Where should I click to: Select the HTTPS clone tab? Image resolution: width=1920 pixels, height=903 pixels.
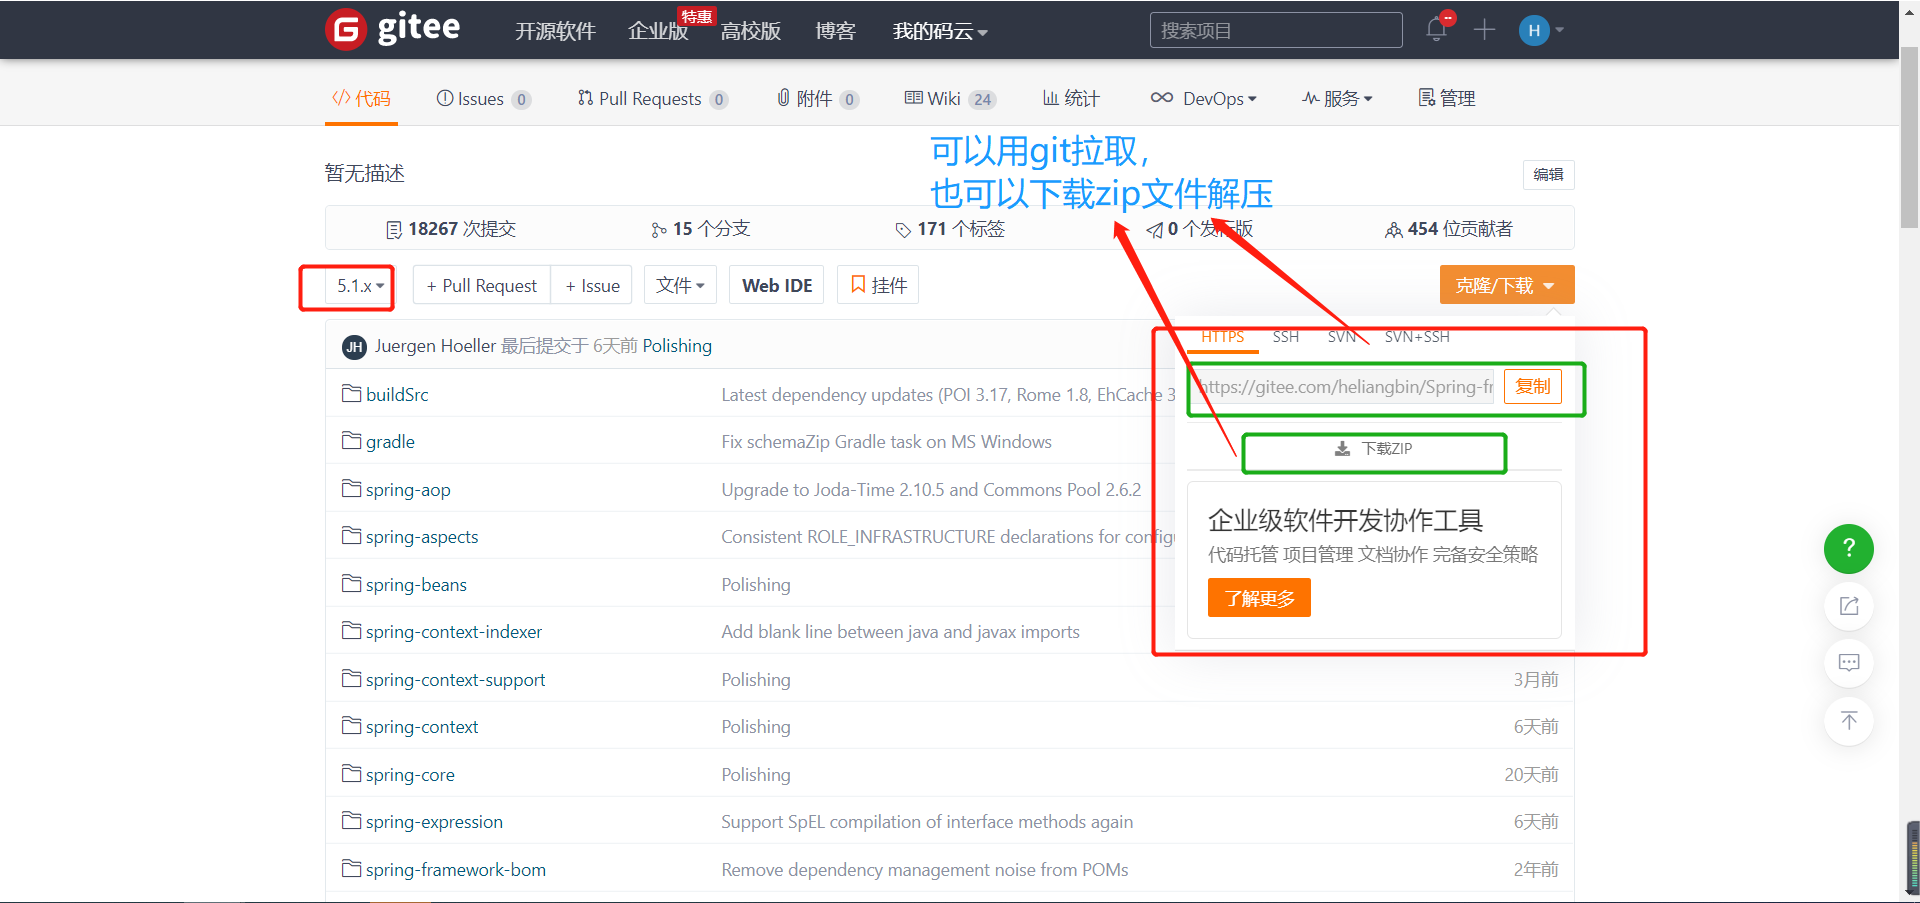1222,337
